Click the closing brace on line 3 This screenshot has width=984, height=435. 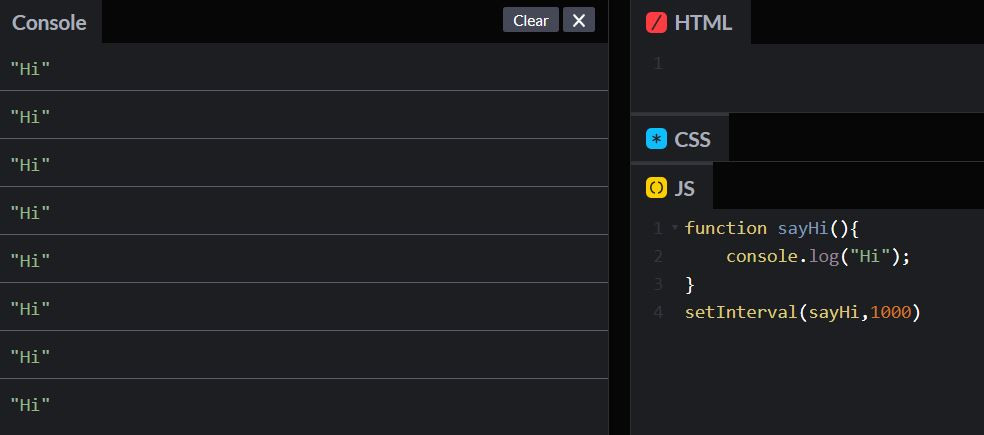click(690, 284)
